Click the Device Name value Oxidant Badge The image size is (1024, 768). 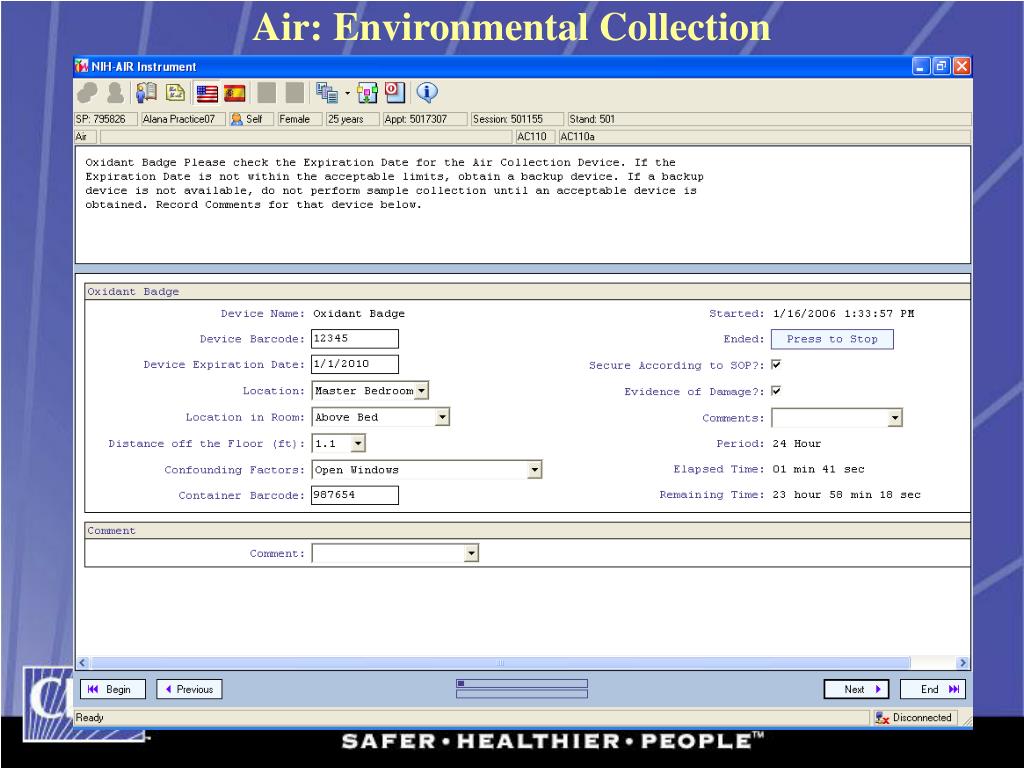359,313
